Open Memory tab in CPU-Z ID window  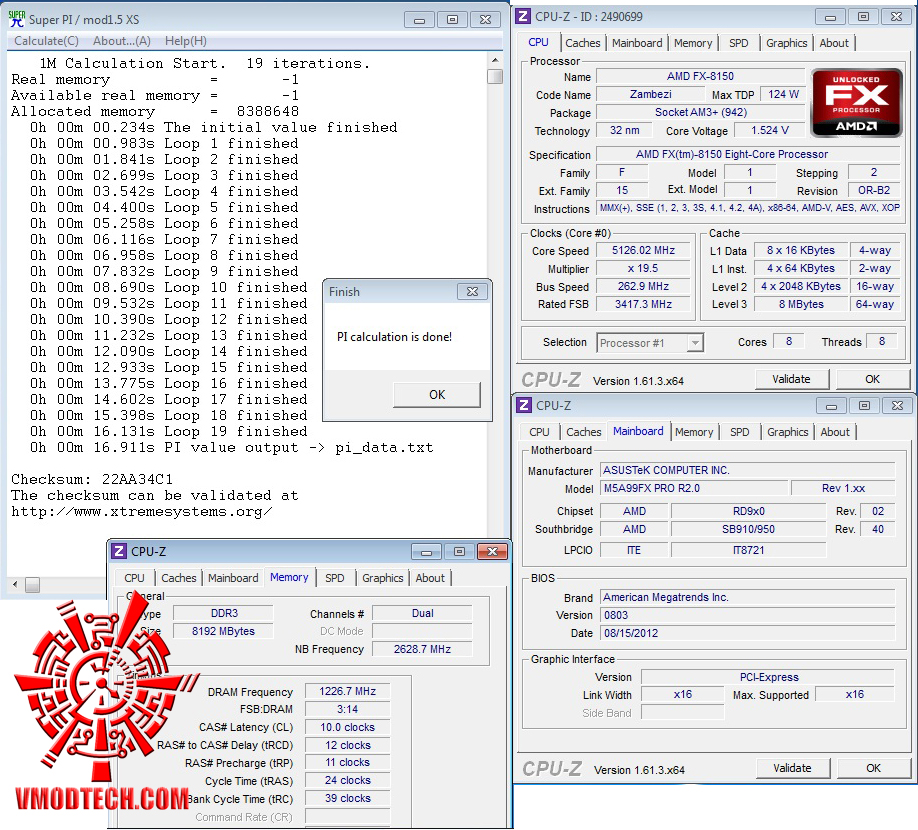pyautogui.click(x=693, y=43)
